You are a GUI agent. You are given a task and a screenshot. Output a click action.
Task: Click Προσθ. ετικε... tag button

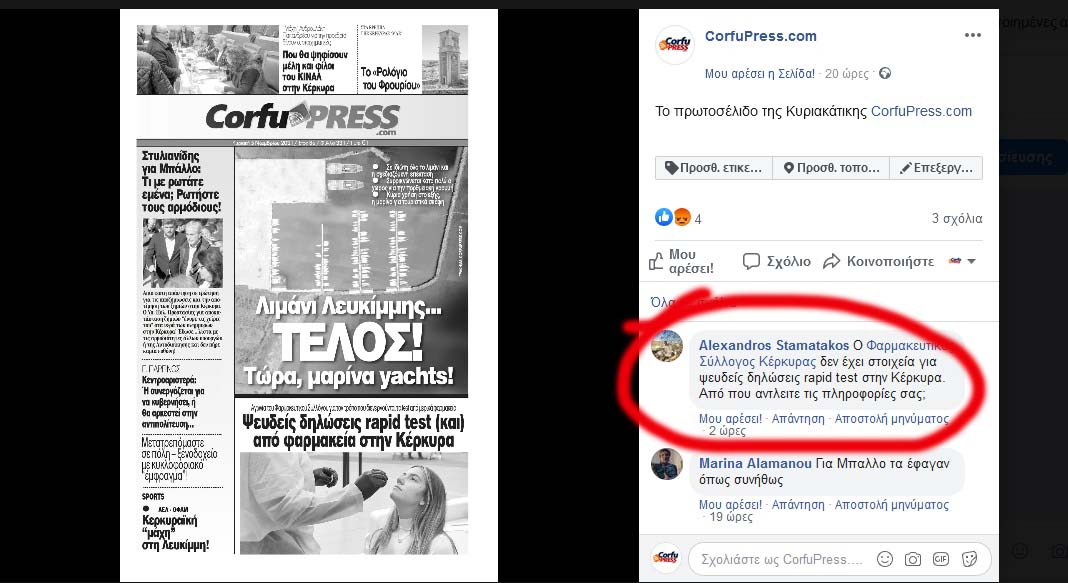pyautogui.click(x=714, y=168)
